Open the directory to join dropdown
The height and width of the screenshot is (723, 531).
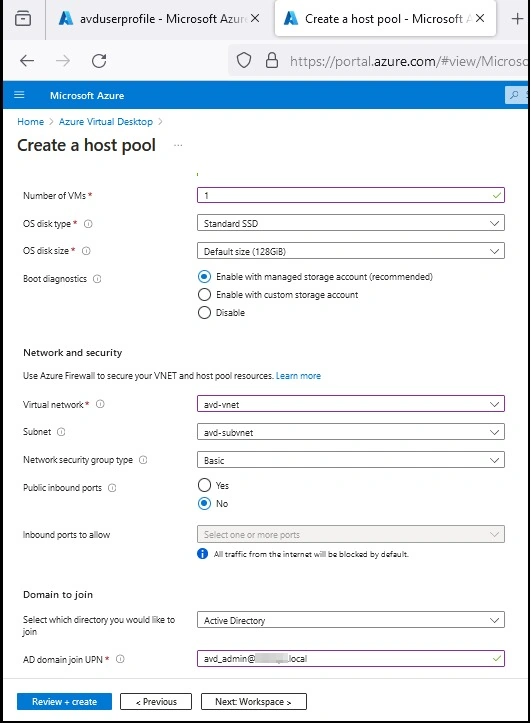(351, 620)
